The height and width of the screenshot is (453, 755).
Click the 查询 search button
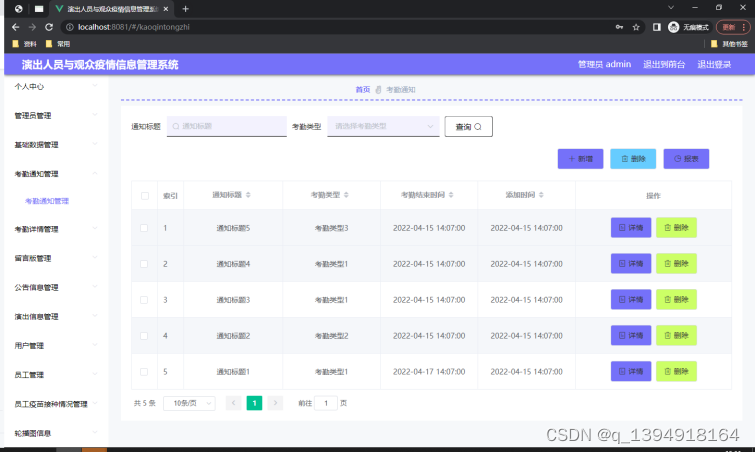coord(469,127)
